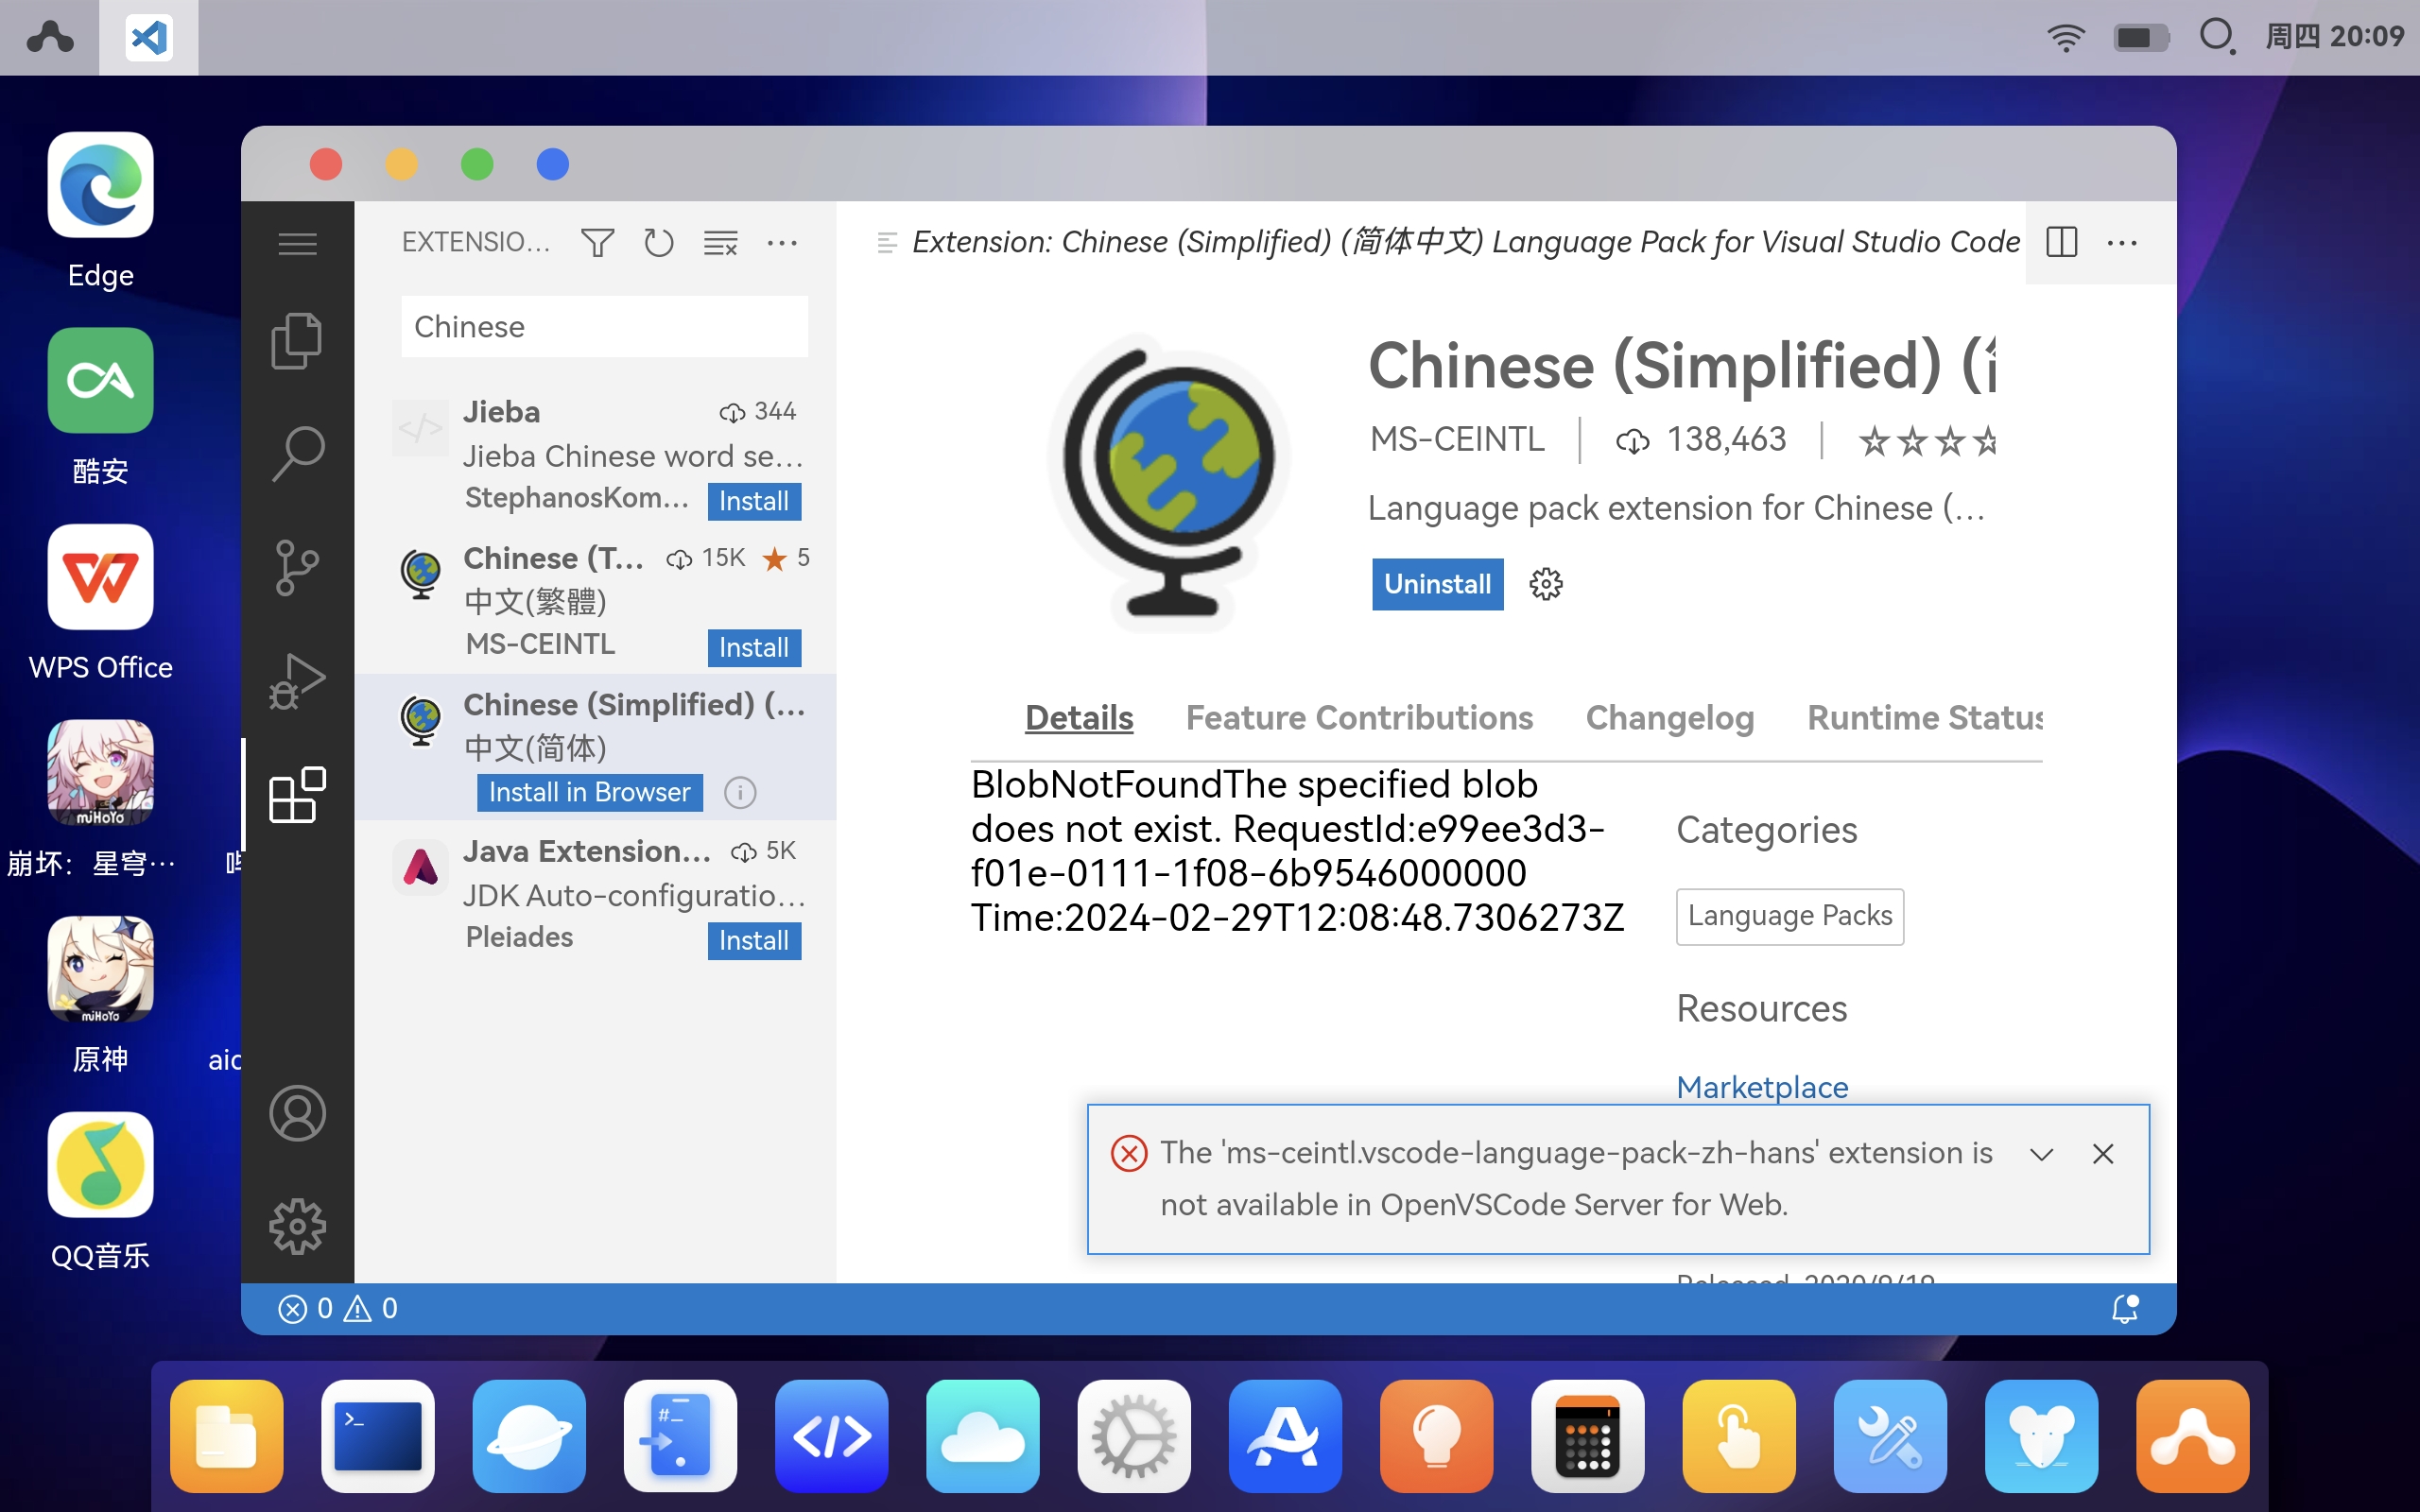Open system settings gear in dock
This screenshot has height=1512, width=2420.
1134,1436
